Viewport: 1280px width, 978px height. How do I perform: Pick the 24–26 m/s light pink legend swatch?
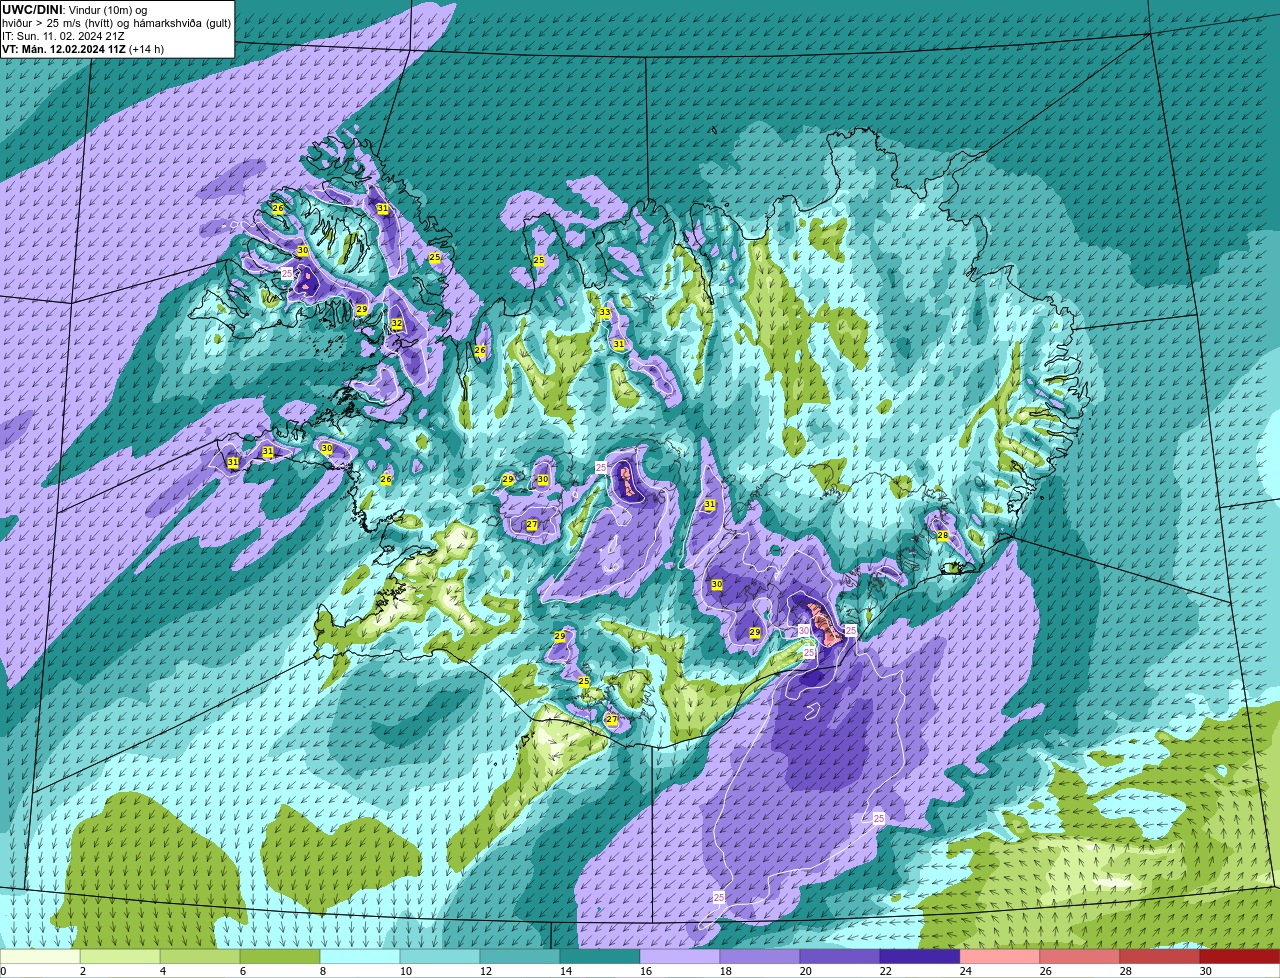tap(1000, 956)
